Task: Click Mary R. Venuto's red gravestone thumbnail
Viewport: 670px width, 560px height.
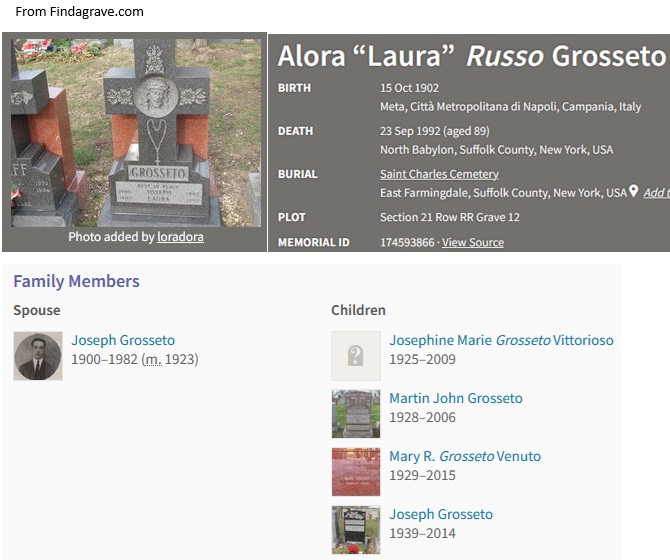Action: pyautogui.click(x=356, y=472)
